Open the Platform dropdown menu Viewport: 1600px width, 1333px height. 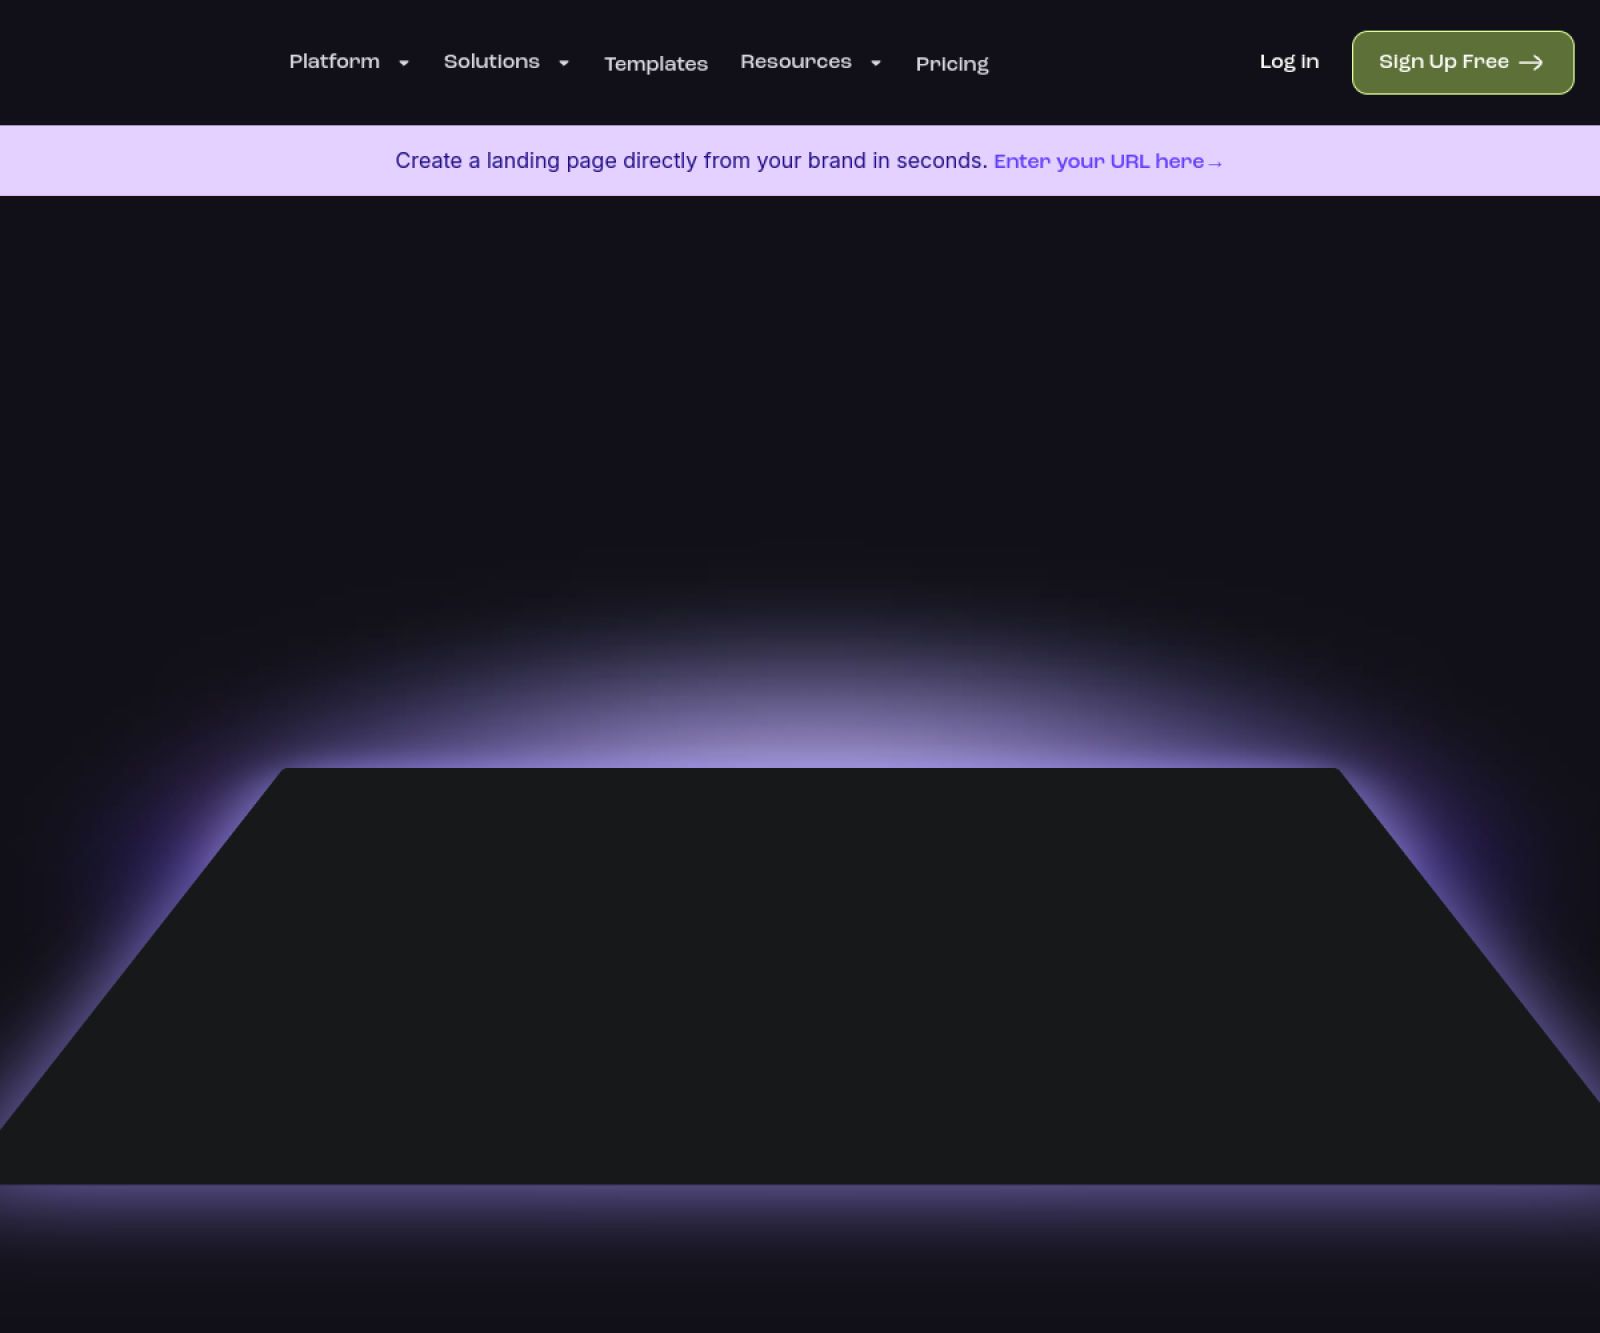coord(335,61)
